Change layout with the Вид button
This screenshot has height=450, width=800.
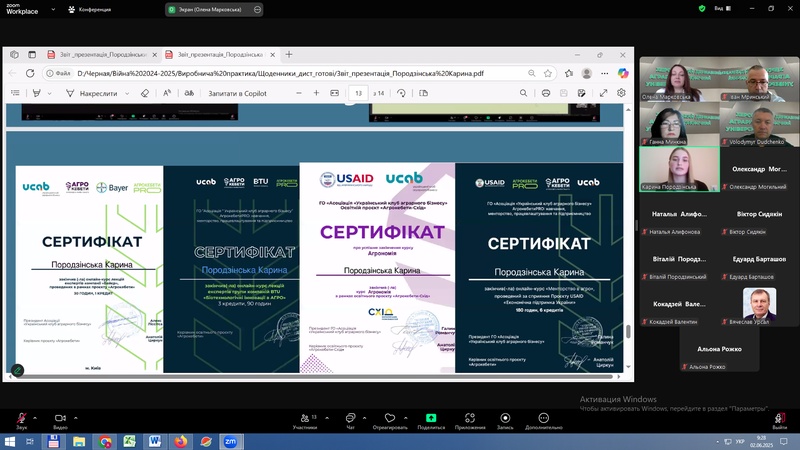[722, 9]
